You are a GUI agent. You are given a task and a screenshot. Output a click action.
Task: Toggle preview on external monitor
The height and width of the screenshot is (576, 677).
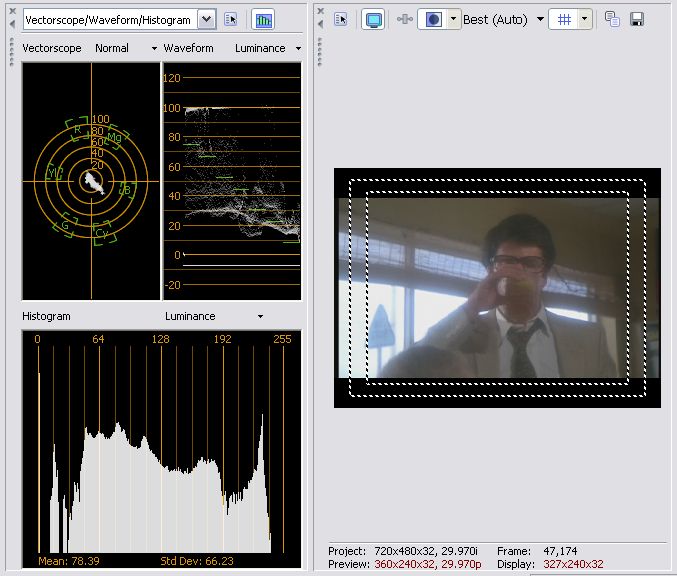(373, 19)
